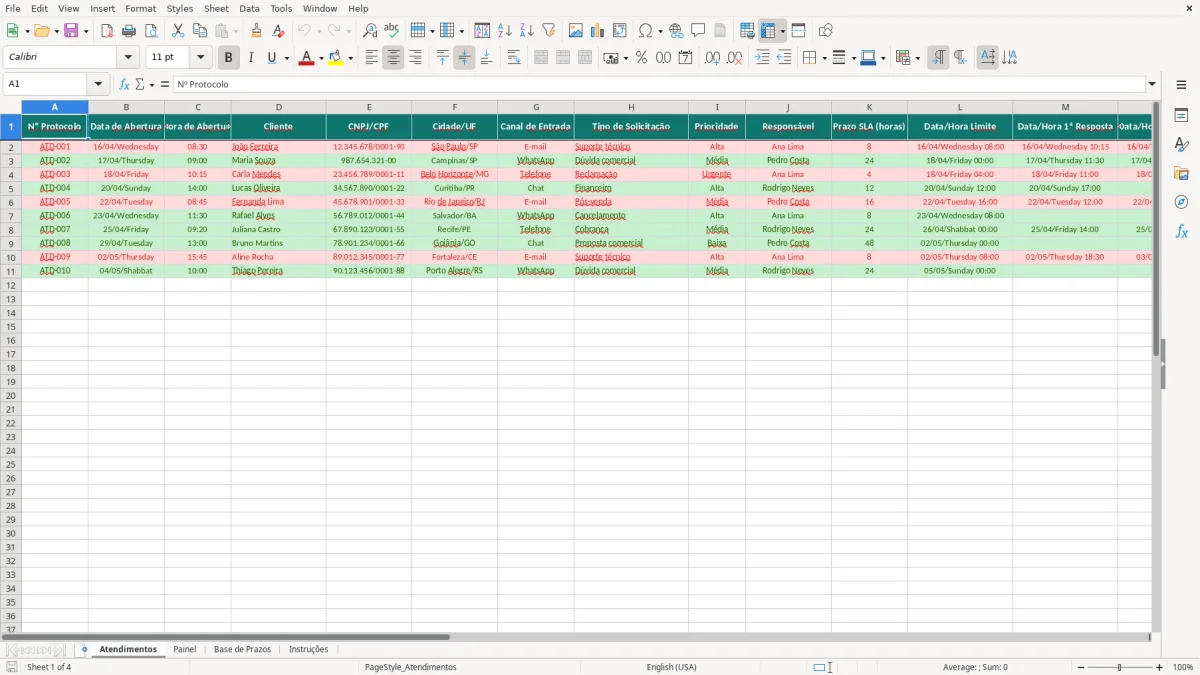Insert special character omega icon
The width and height of the screenshot is (1200, 675).
click(645, 31)
